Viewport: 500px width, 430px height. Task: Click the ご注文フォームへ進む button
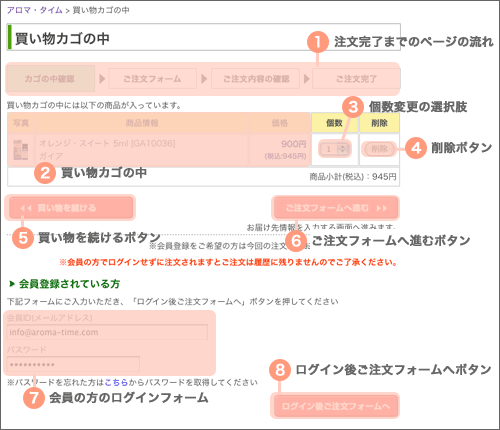pyautogui.click(x=336, y=208)
